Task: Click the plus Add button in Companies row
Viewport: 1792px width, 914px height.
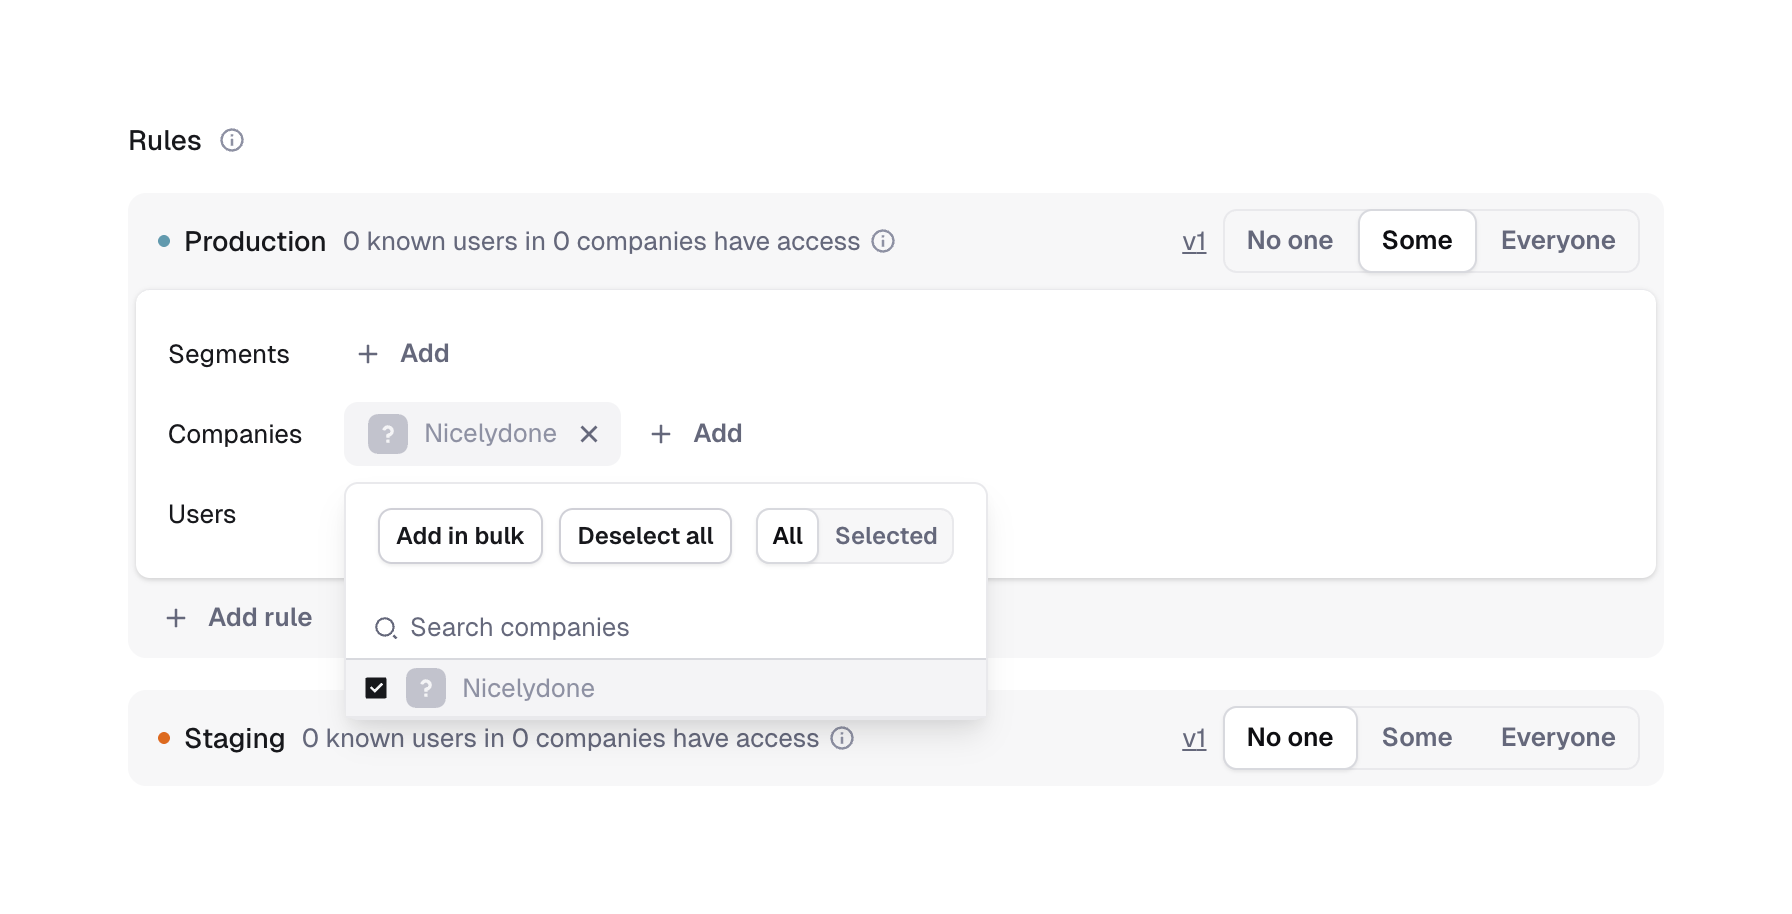Action: [697, 434]
